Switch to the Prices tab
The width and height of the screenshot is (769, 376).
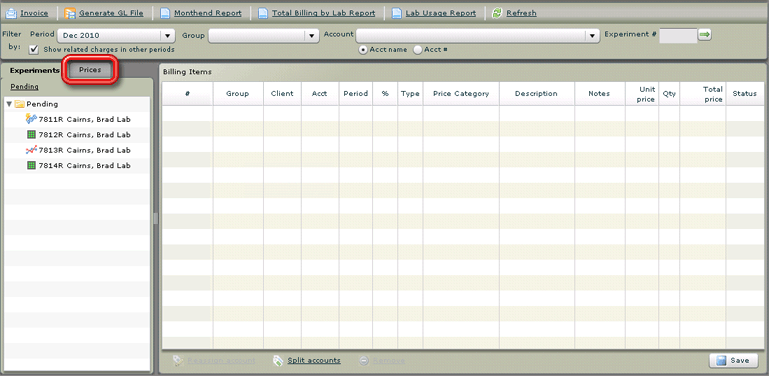pos(90,70)
